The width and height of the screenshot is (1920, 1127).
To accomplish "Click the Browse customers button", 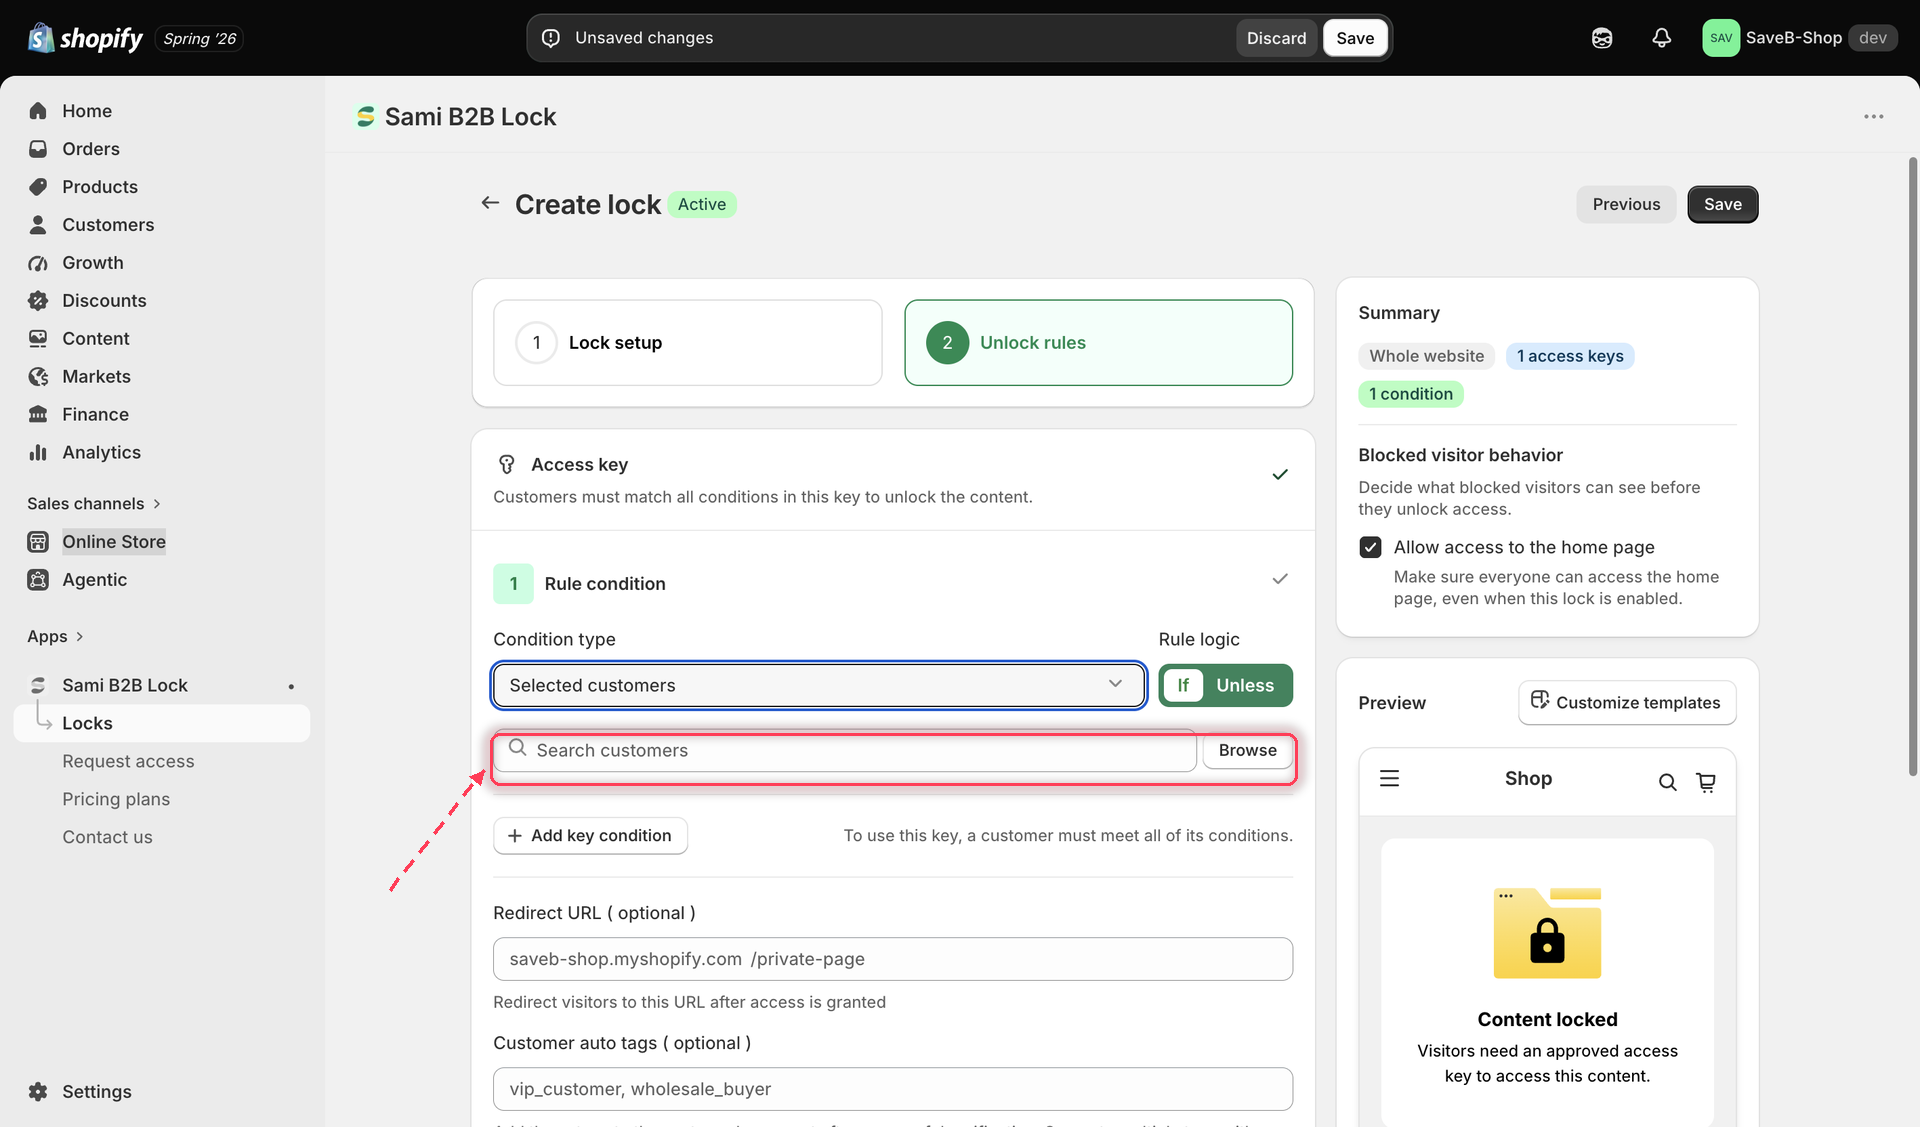I will [1247, 750].
